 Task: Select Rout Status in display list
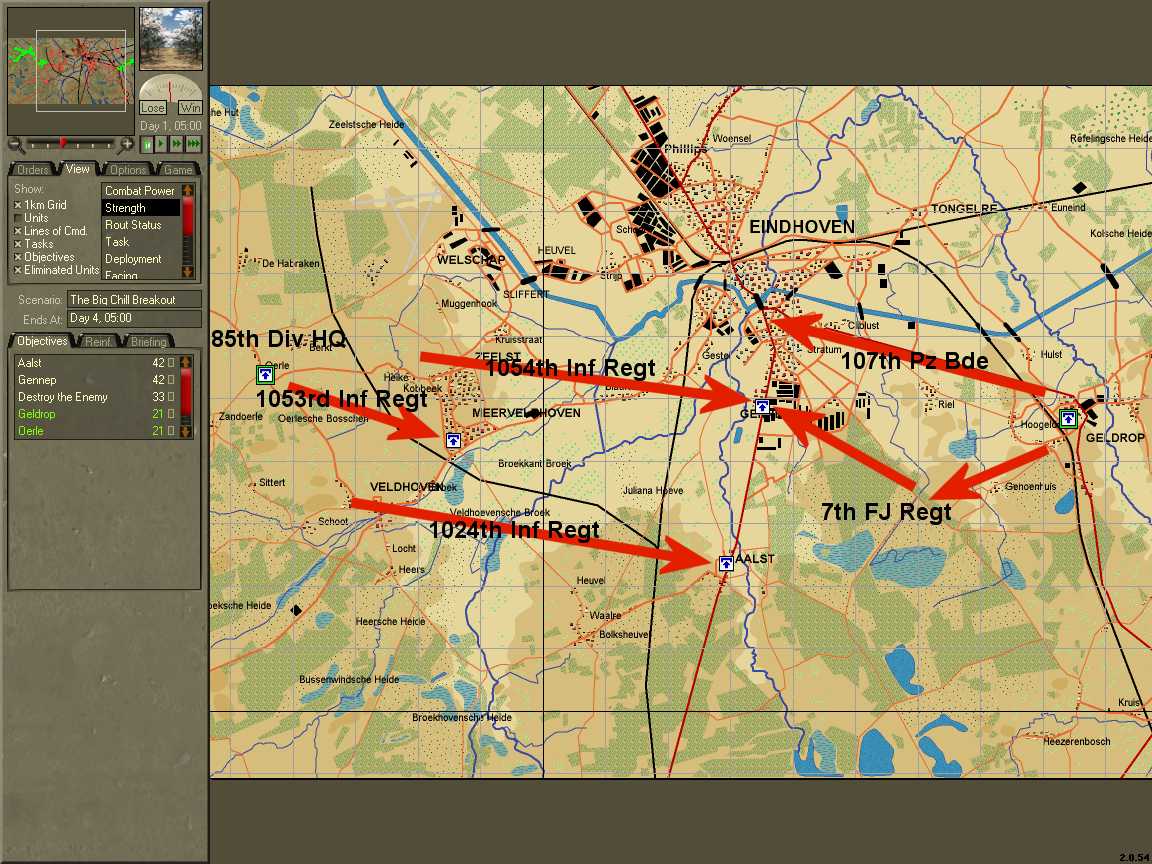coord(140,225)
